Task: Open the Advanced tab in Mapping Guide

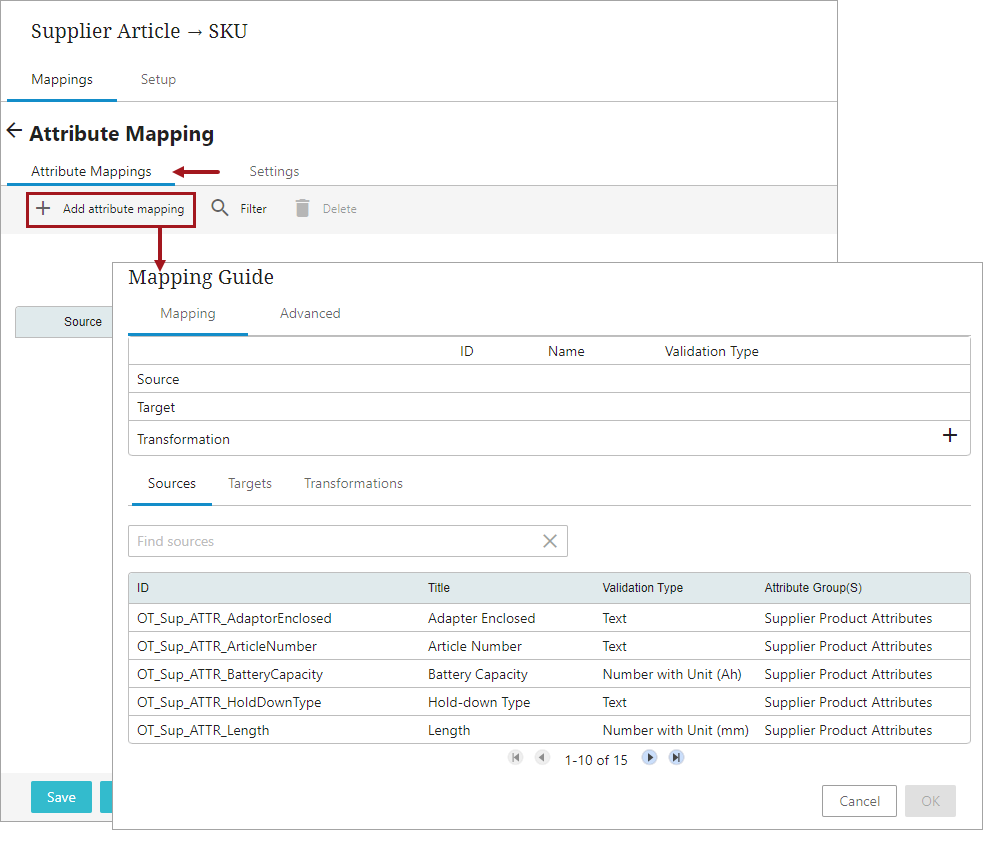Action: pyautogui.click(x=310, y=313)
